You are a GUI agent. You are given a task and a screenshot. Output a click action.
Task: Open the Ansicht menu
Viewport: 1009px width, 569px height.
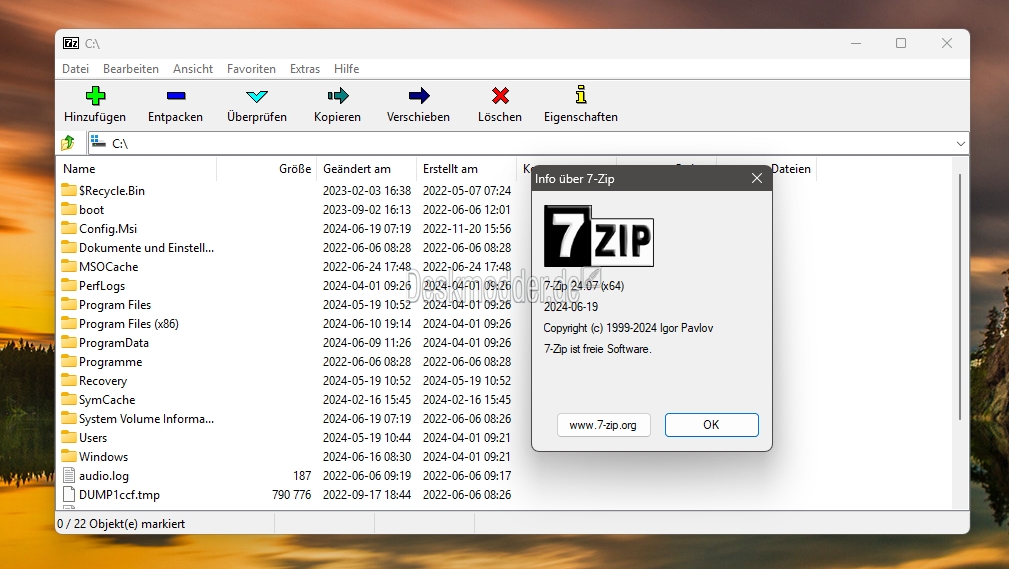[192, 69]
